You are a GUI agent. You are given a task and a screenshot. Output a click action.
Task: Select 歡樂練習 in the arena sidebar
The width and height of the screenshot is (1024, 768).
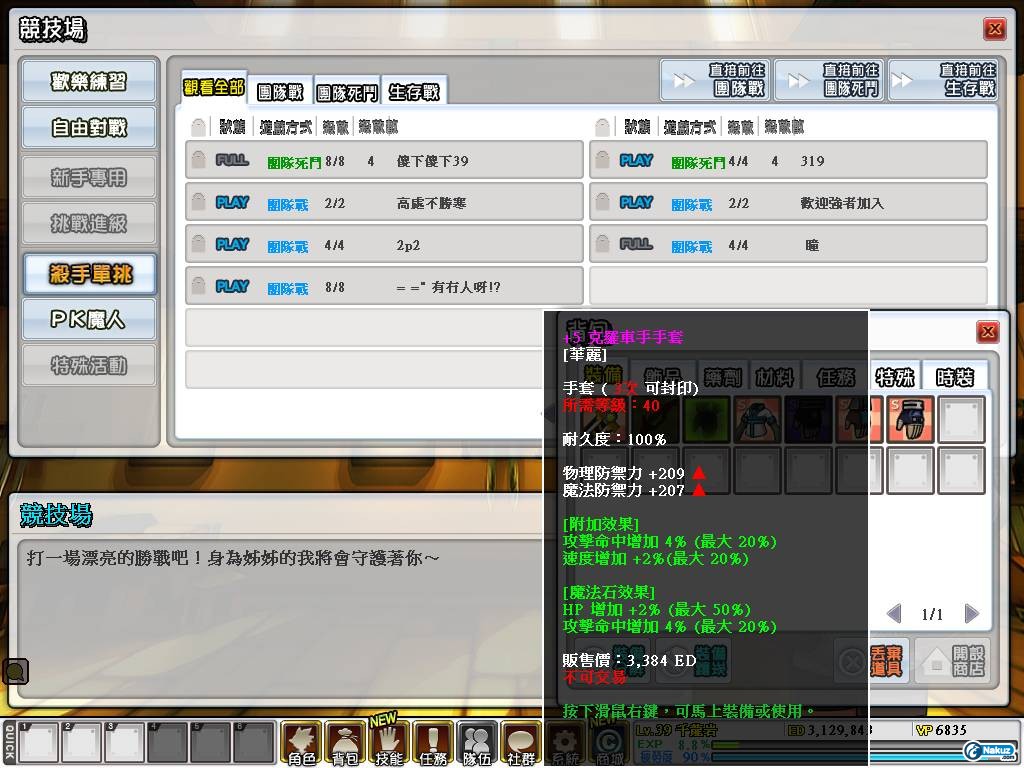89,82
